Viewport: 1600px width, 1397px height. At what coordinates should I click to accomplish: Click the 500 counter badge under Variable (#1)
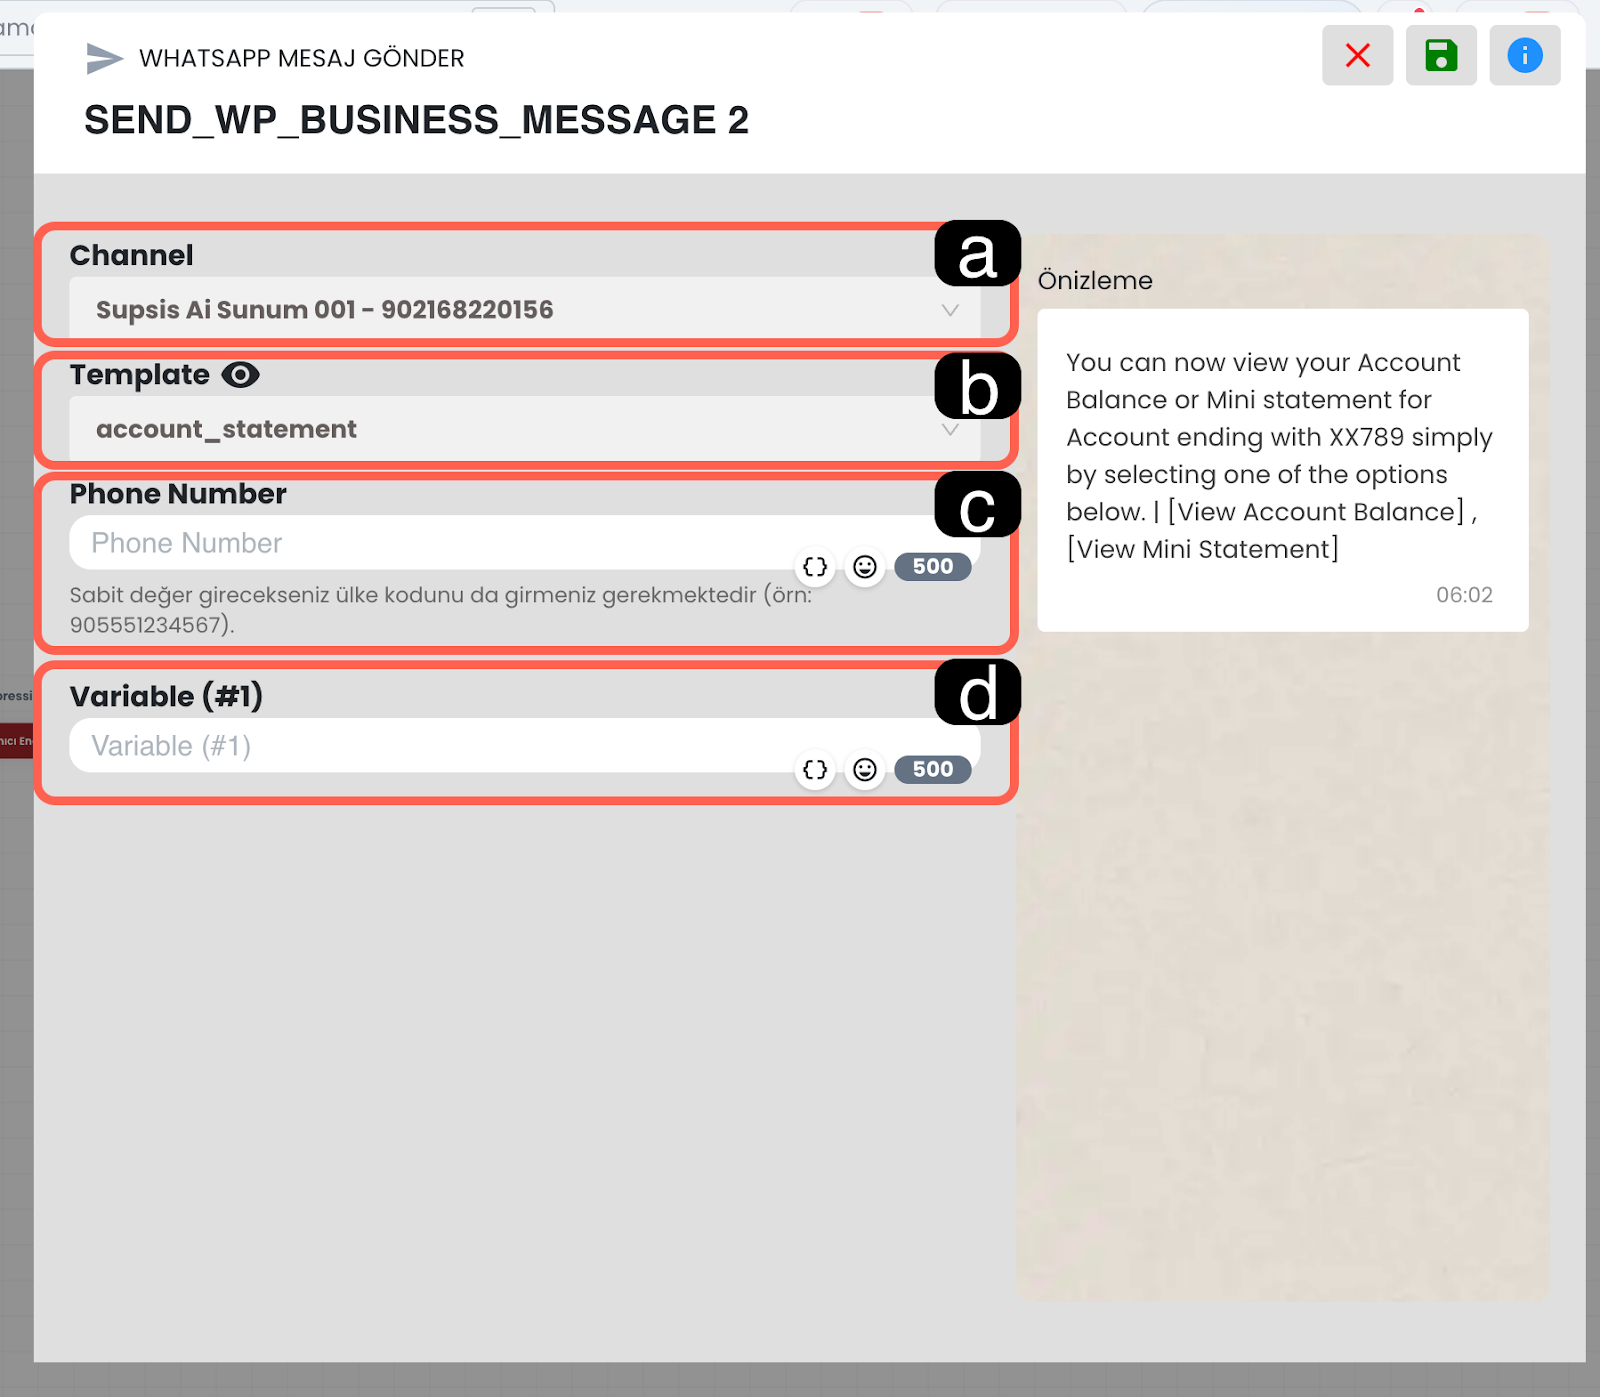point(932,770)
